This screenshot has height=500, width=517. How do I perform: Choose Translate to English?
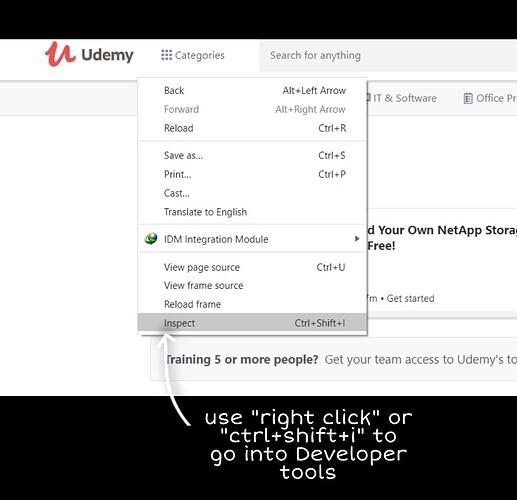point(252,212)
